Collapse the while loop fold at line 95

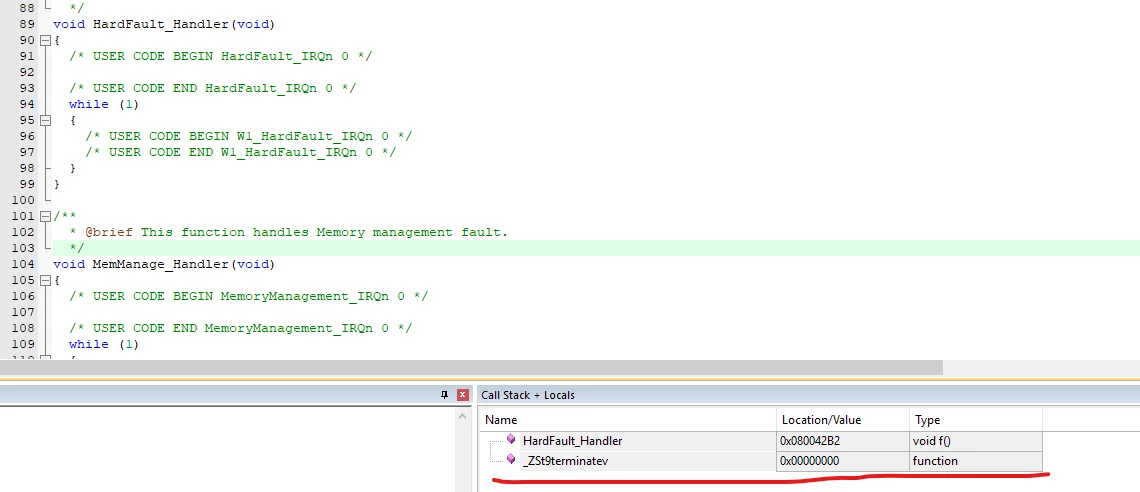(45, 120)
